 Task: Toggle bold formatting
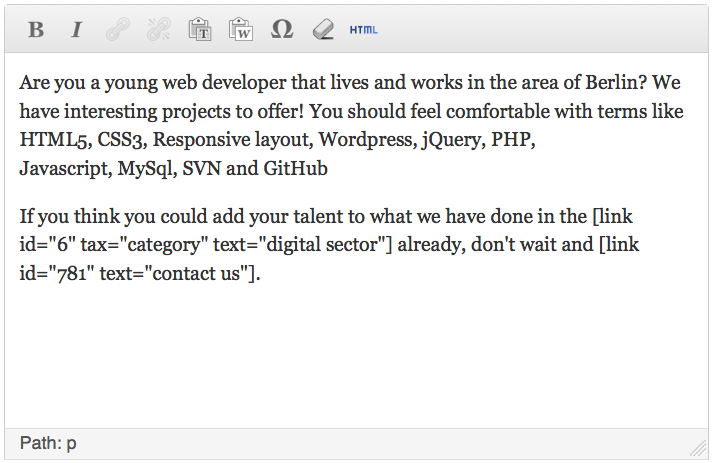pos(36,30)
